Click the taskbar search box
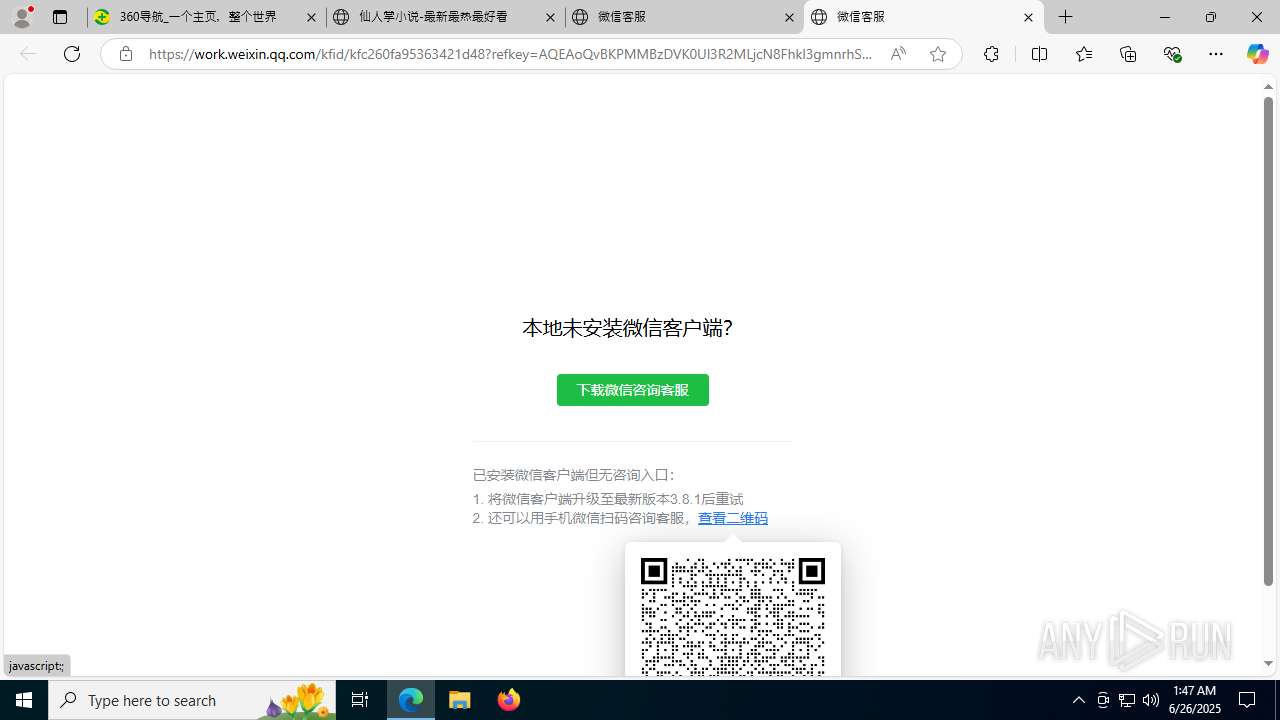Image resolution: width=1280 pixels, height=720 pixels. [x=192, y=700]
